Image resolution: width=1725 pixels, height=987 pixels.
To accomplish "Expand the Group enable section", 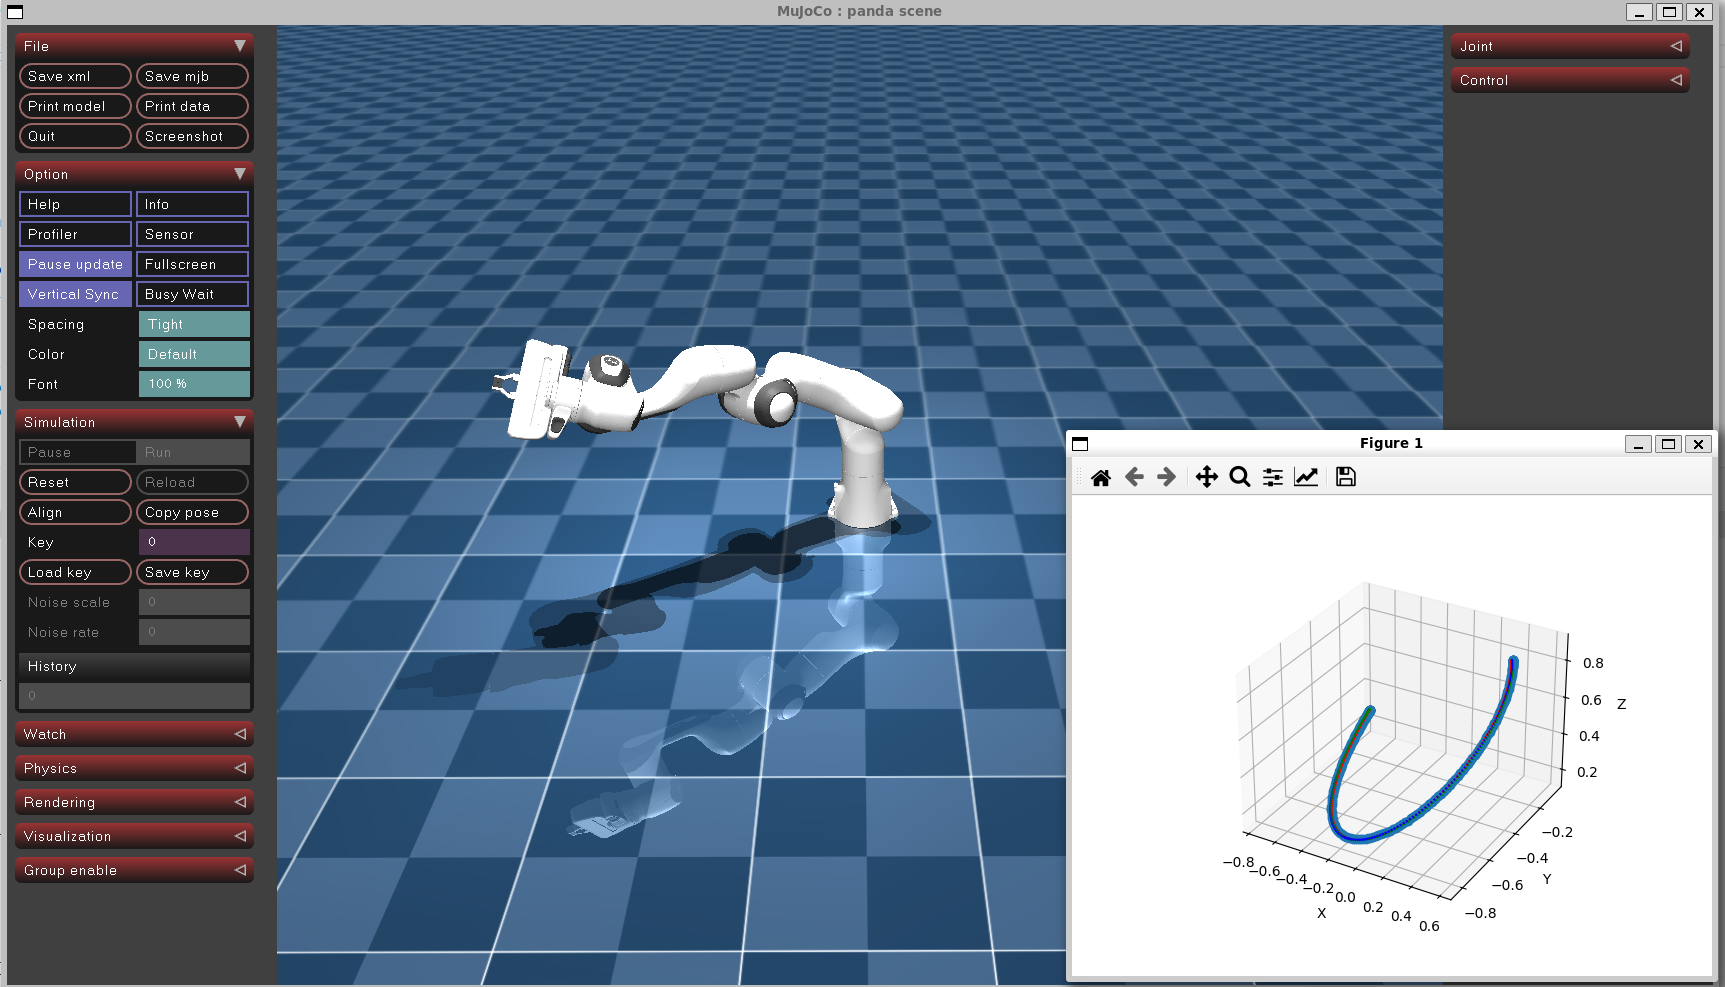I will 134,870.
